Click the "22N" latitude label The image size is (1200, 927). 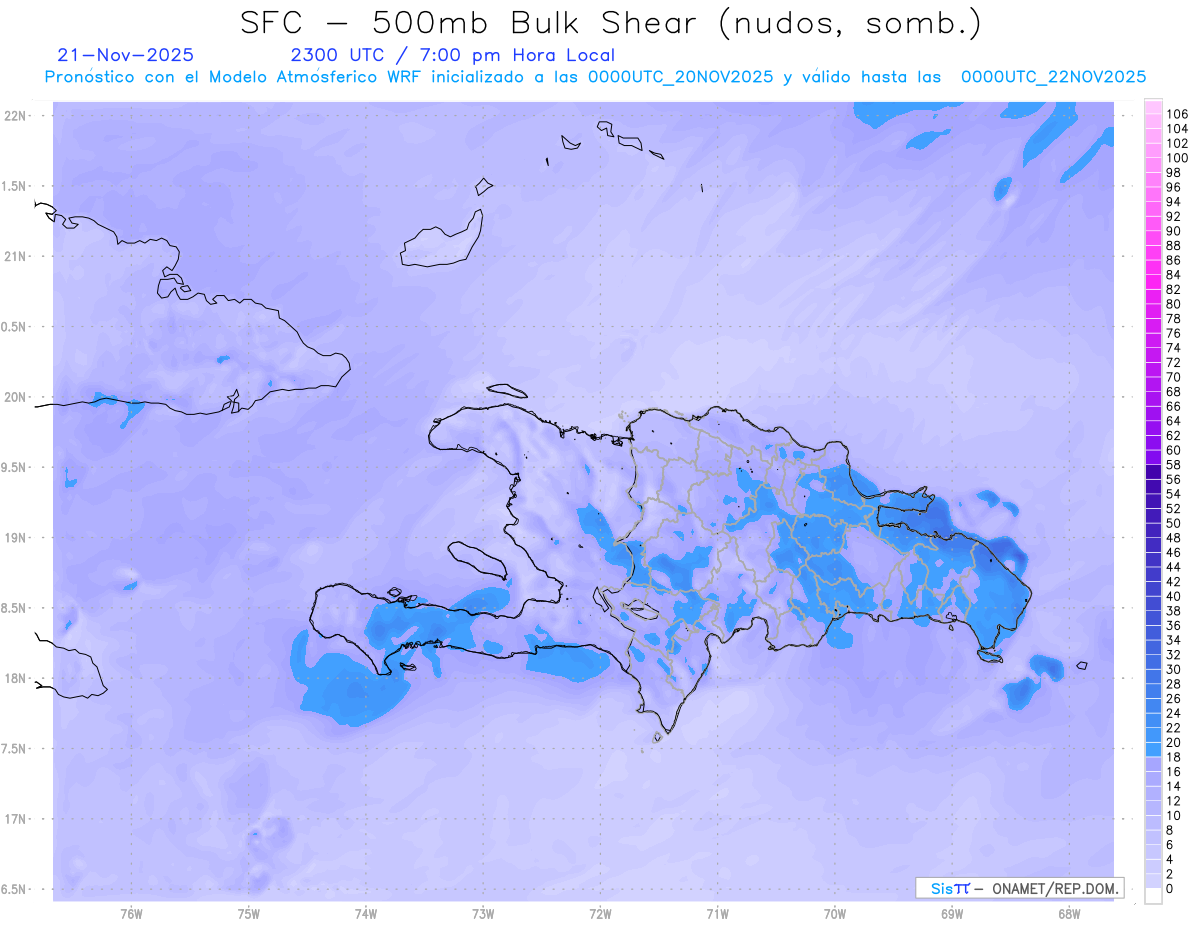tap(15, 116)
